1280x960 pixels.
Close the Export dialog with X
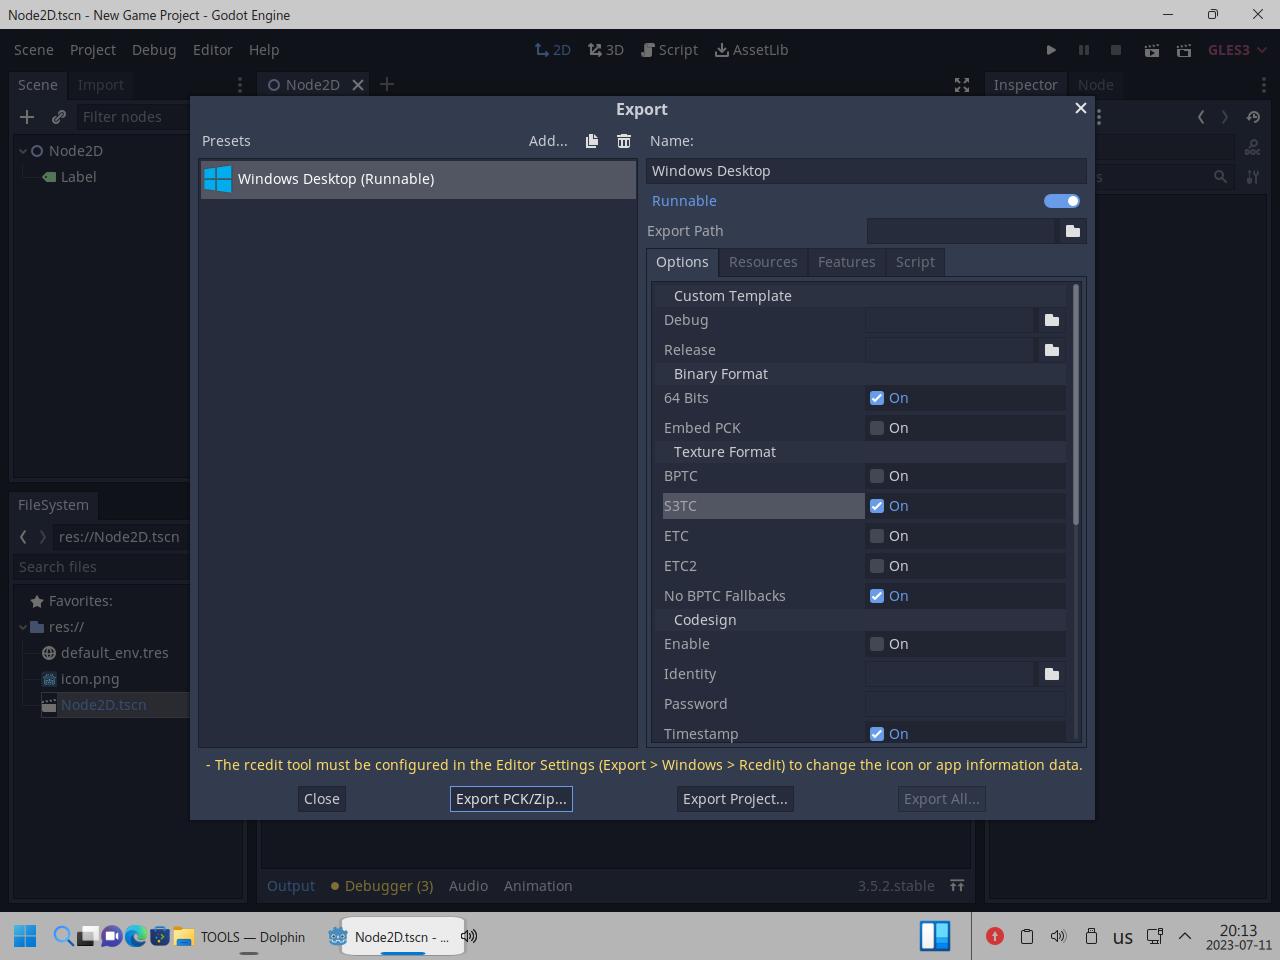[x=1080, y=108]
